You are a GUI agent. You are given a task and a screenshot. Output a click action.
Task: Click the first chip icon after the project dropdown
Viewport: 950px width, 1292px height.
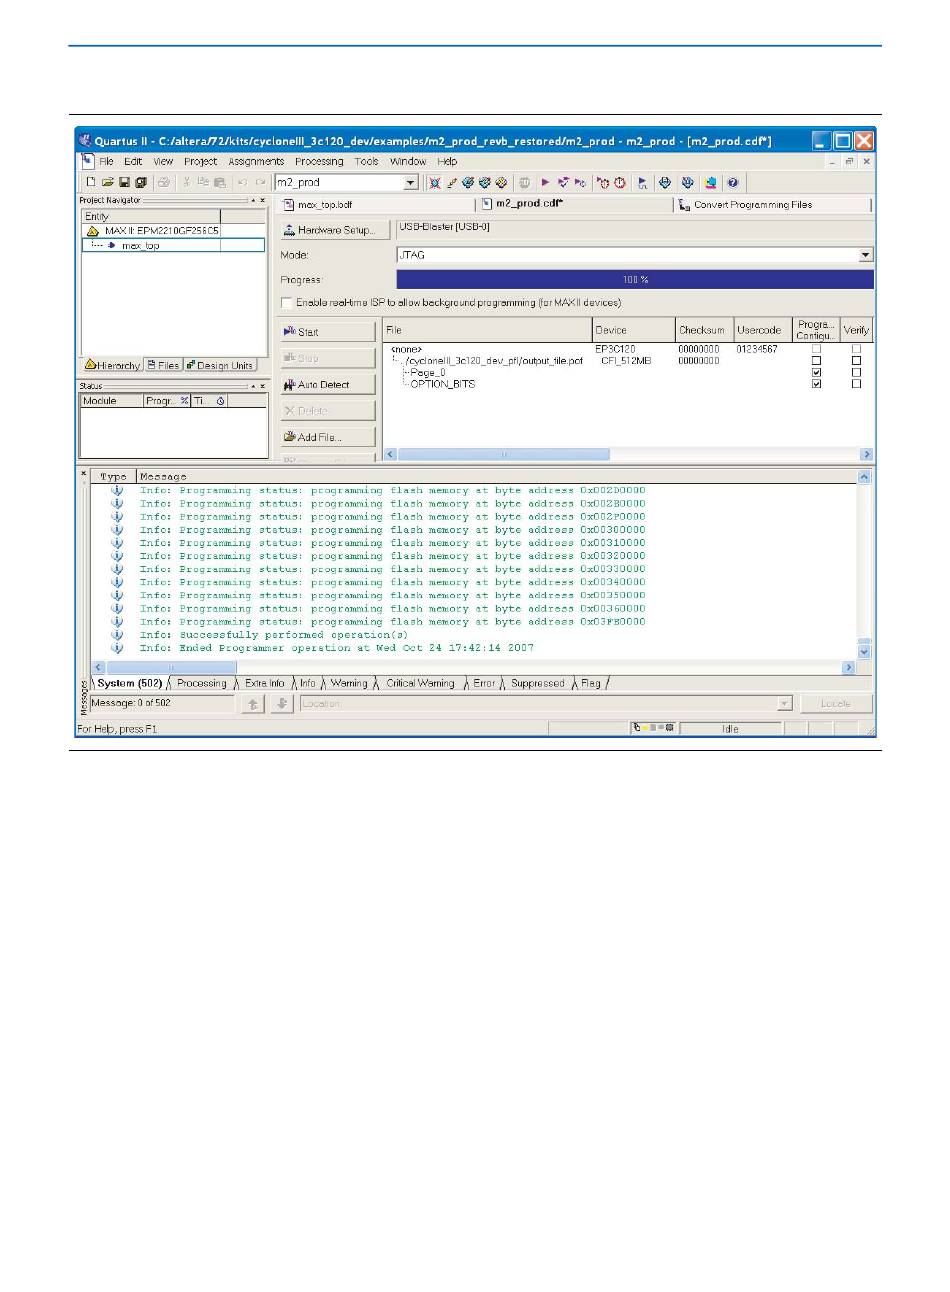(434, 182)
